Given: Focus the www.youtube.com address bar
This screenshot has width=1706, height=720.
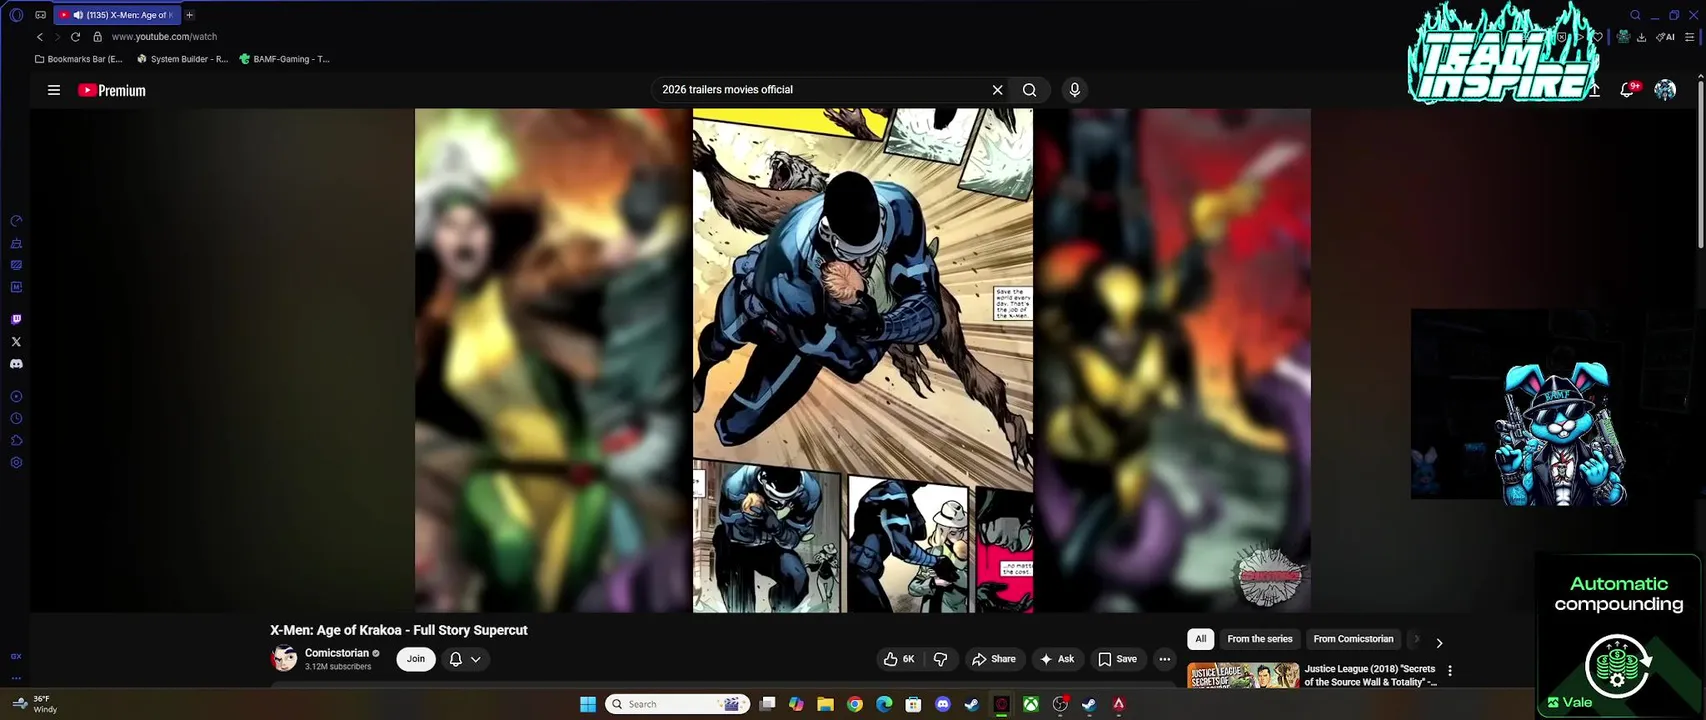Looking at the screenshot, I should tap(164, 37).
